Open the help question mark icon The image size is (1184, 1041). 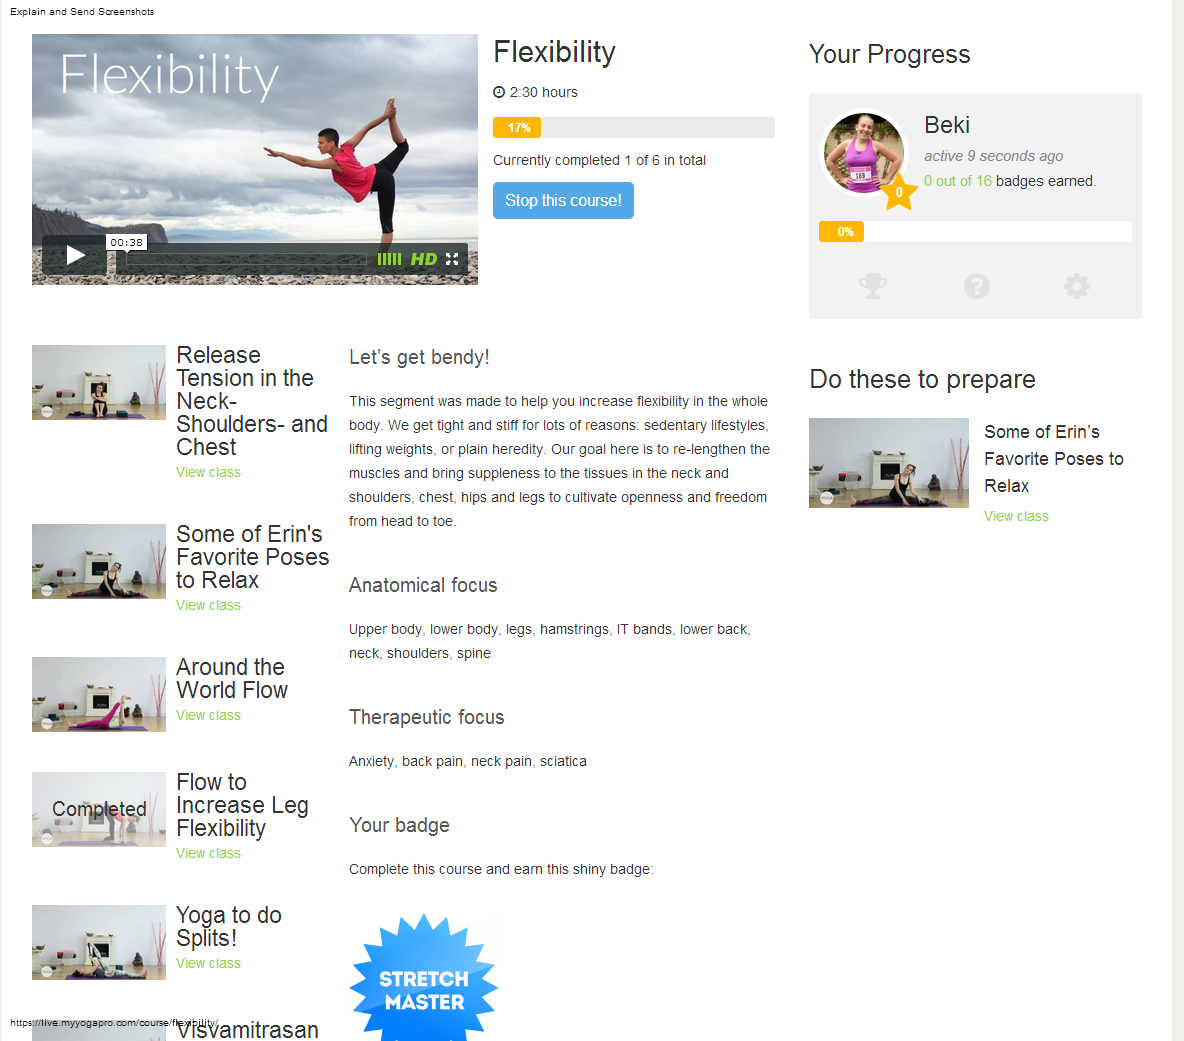pos(976,286)
